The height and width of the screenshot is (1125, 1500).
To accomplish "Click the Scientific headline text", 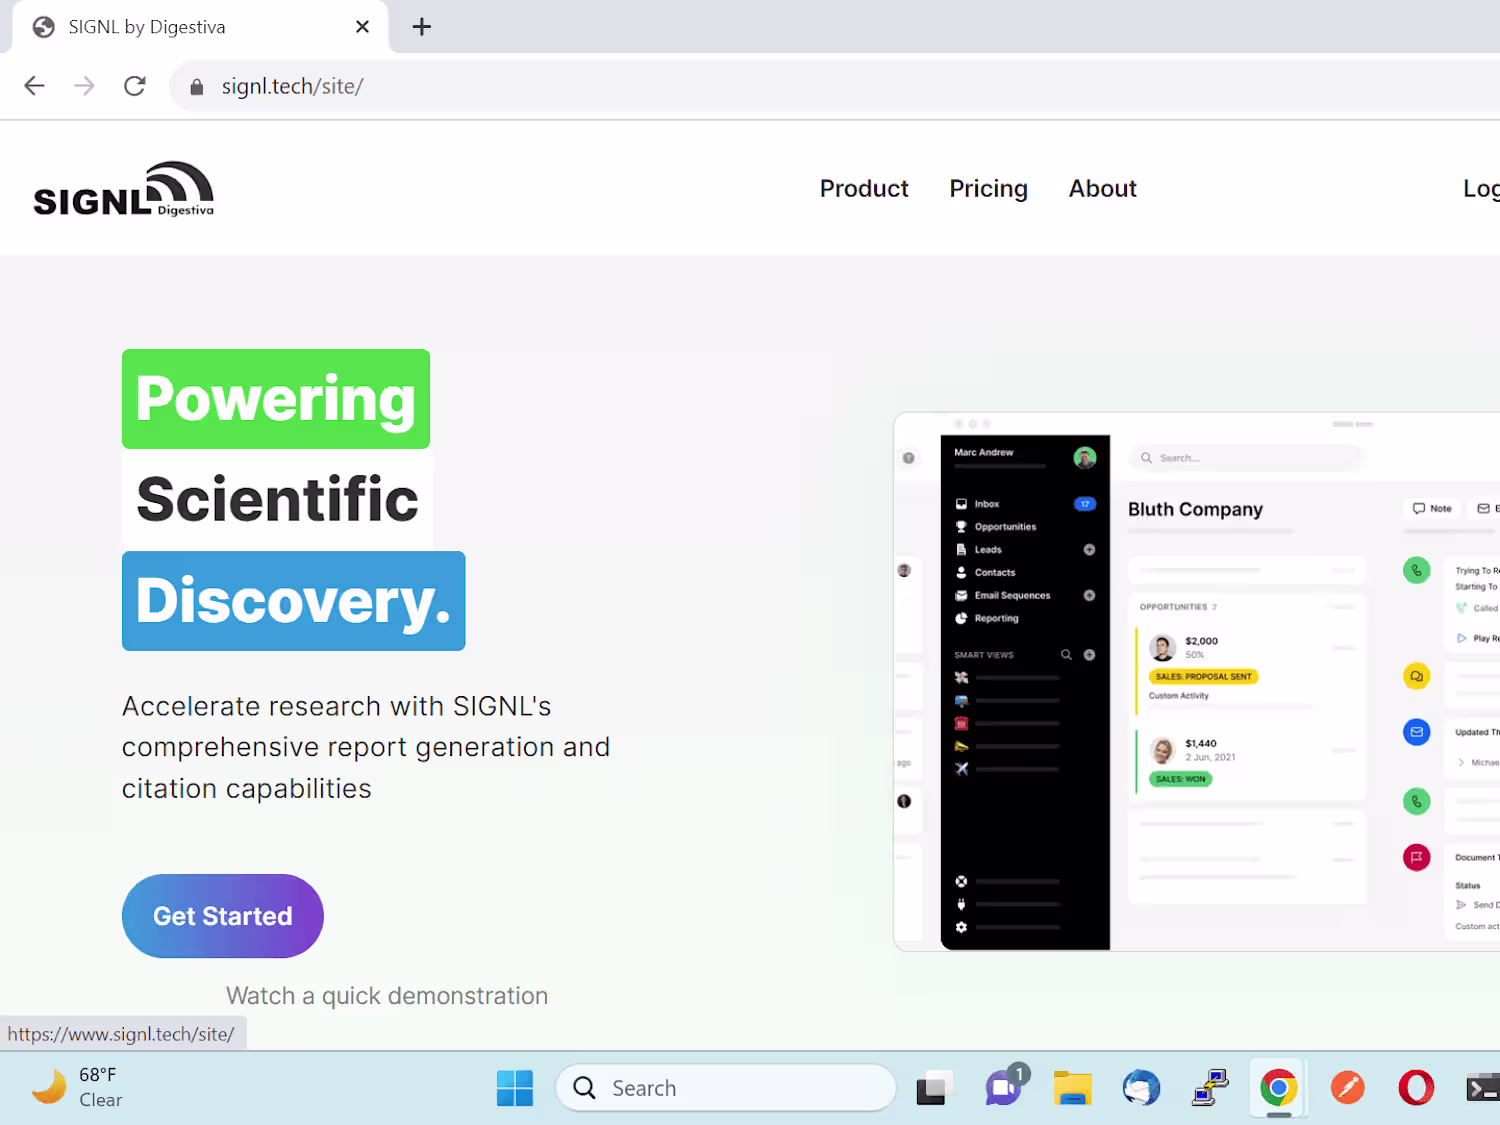I will click(277, 500).
